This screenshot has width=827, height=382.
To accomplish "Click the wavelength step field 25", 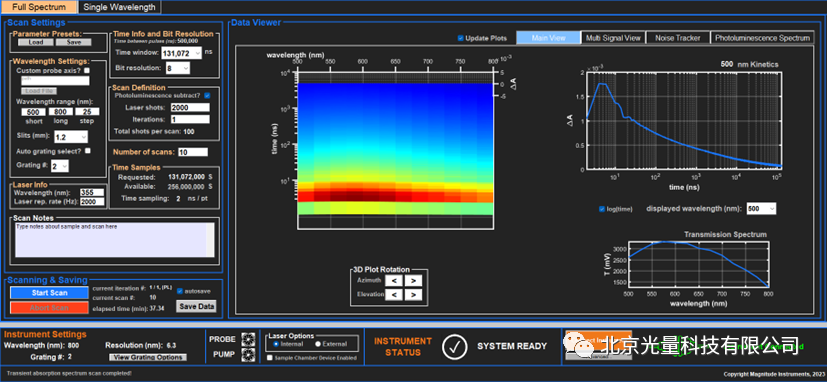I will click(x=87, y=112).
